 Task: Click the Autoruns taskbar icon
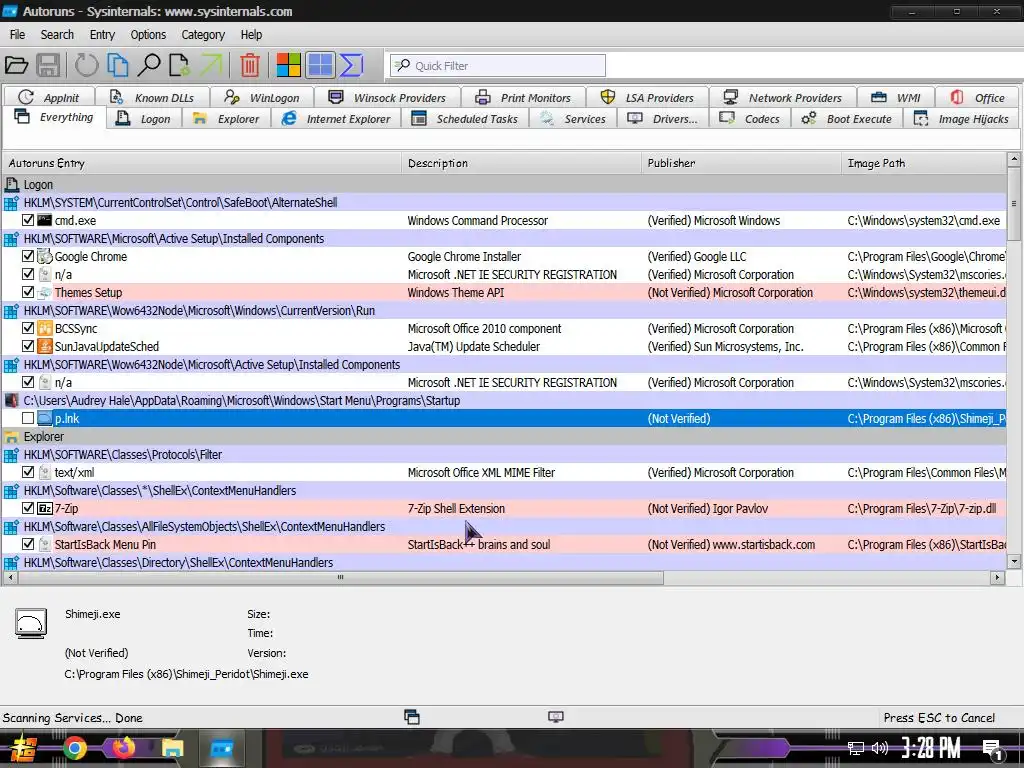[222, 748]
